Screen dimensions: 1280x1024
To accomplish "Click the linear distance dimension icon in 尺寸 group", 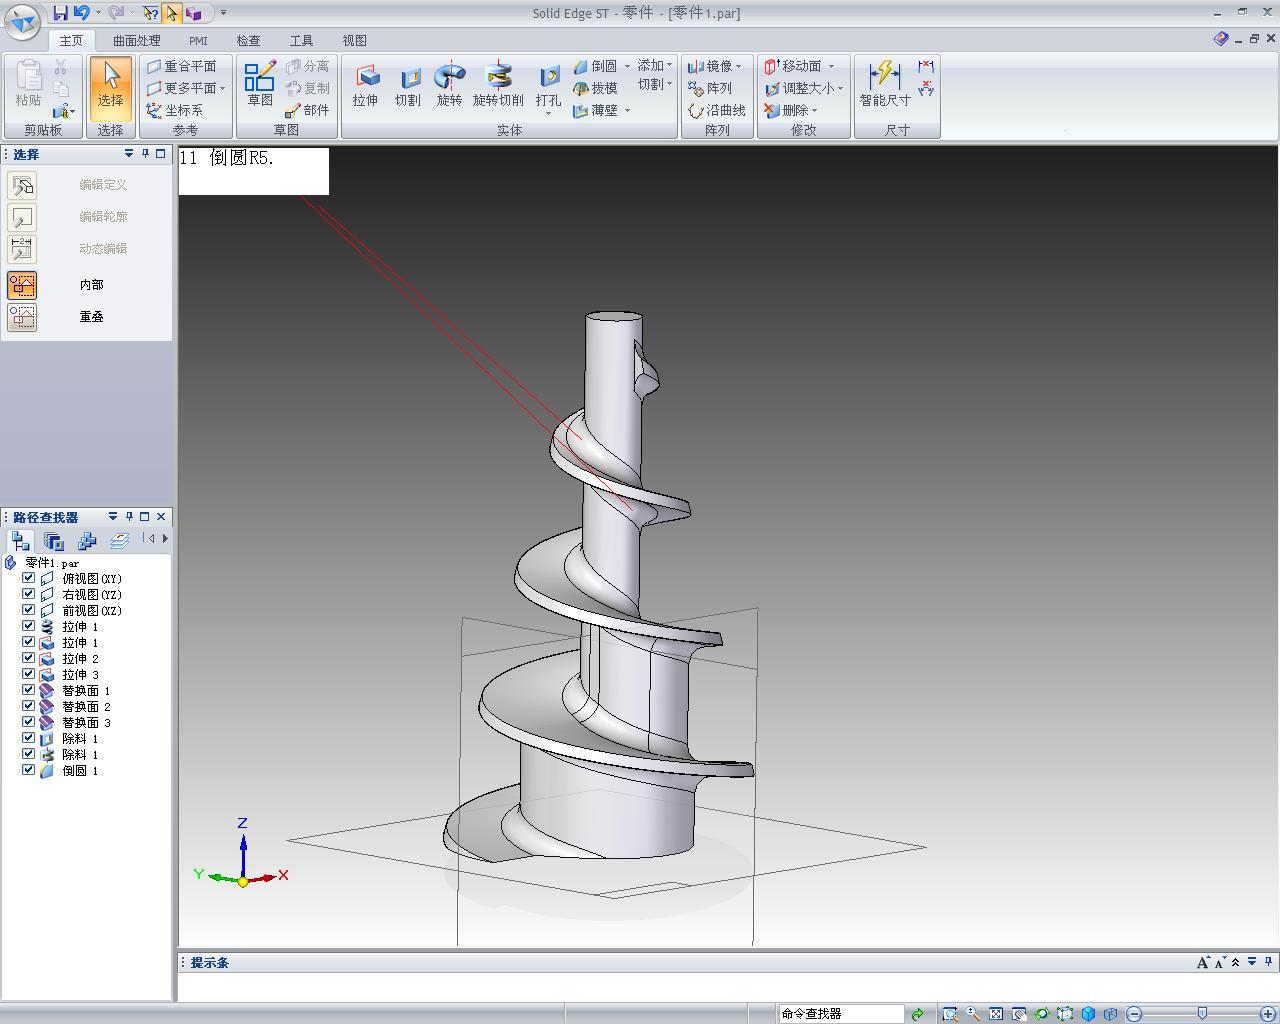I will coord(926,67).
